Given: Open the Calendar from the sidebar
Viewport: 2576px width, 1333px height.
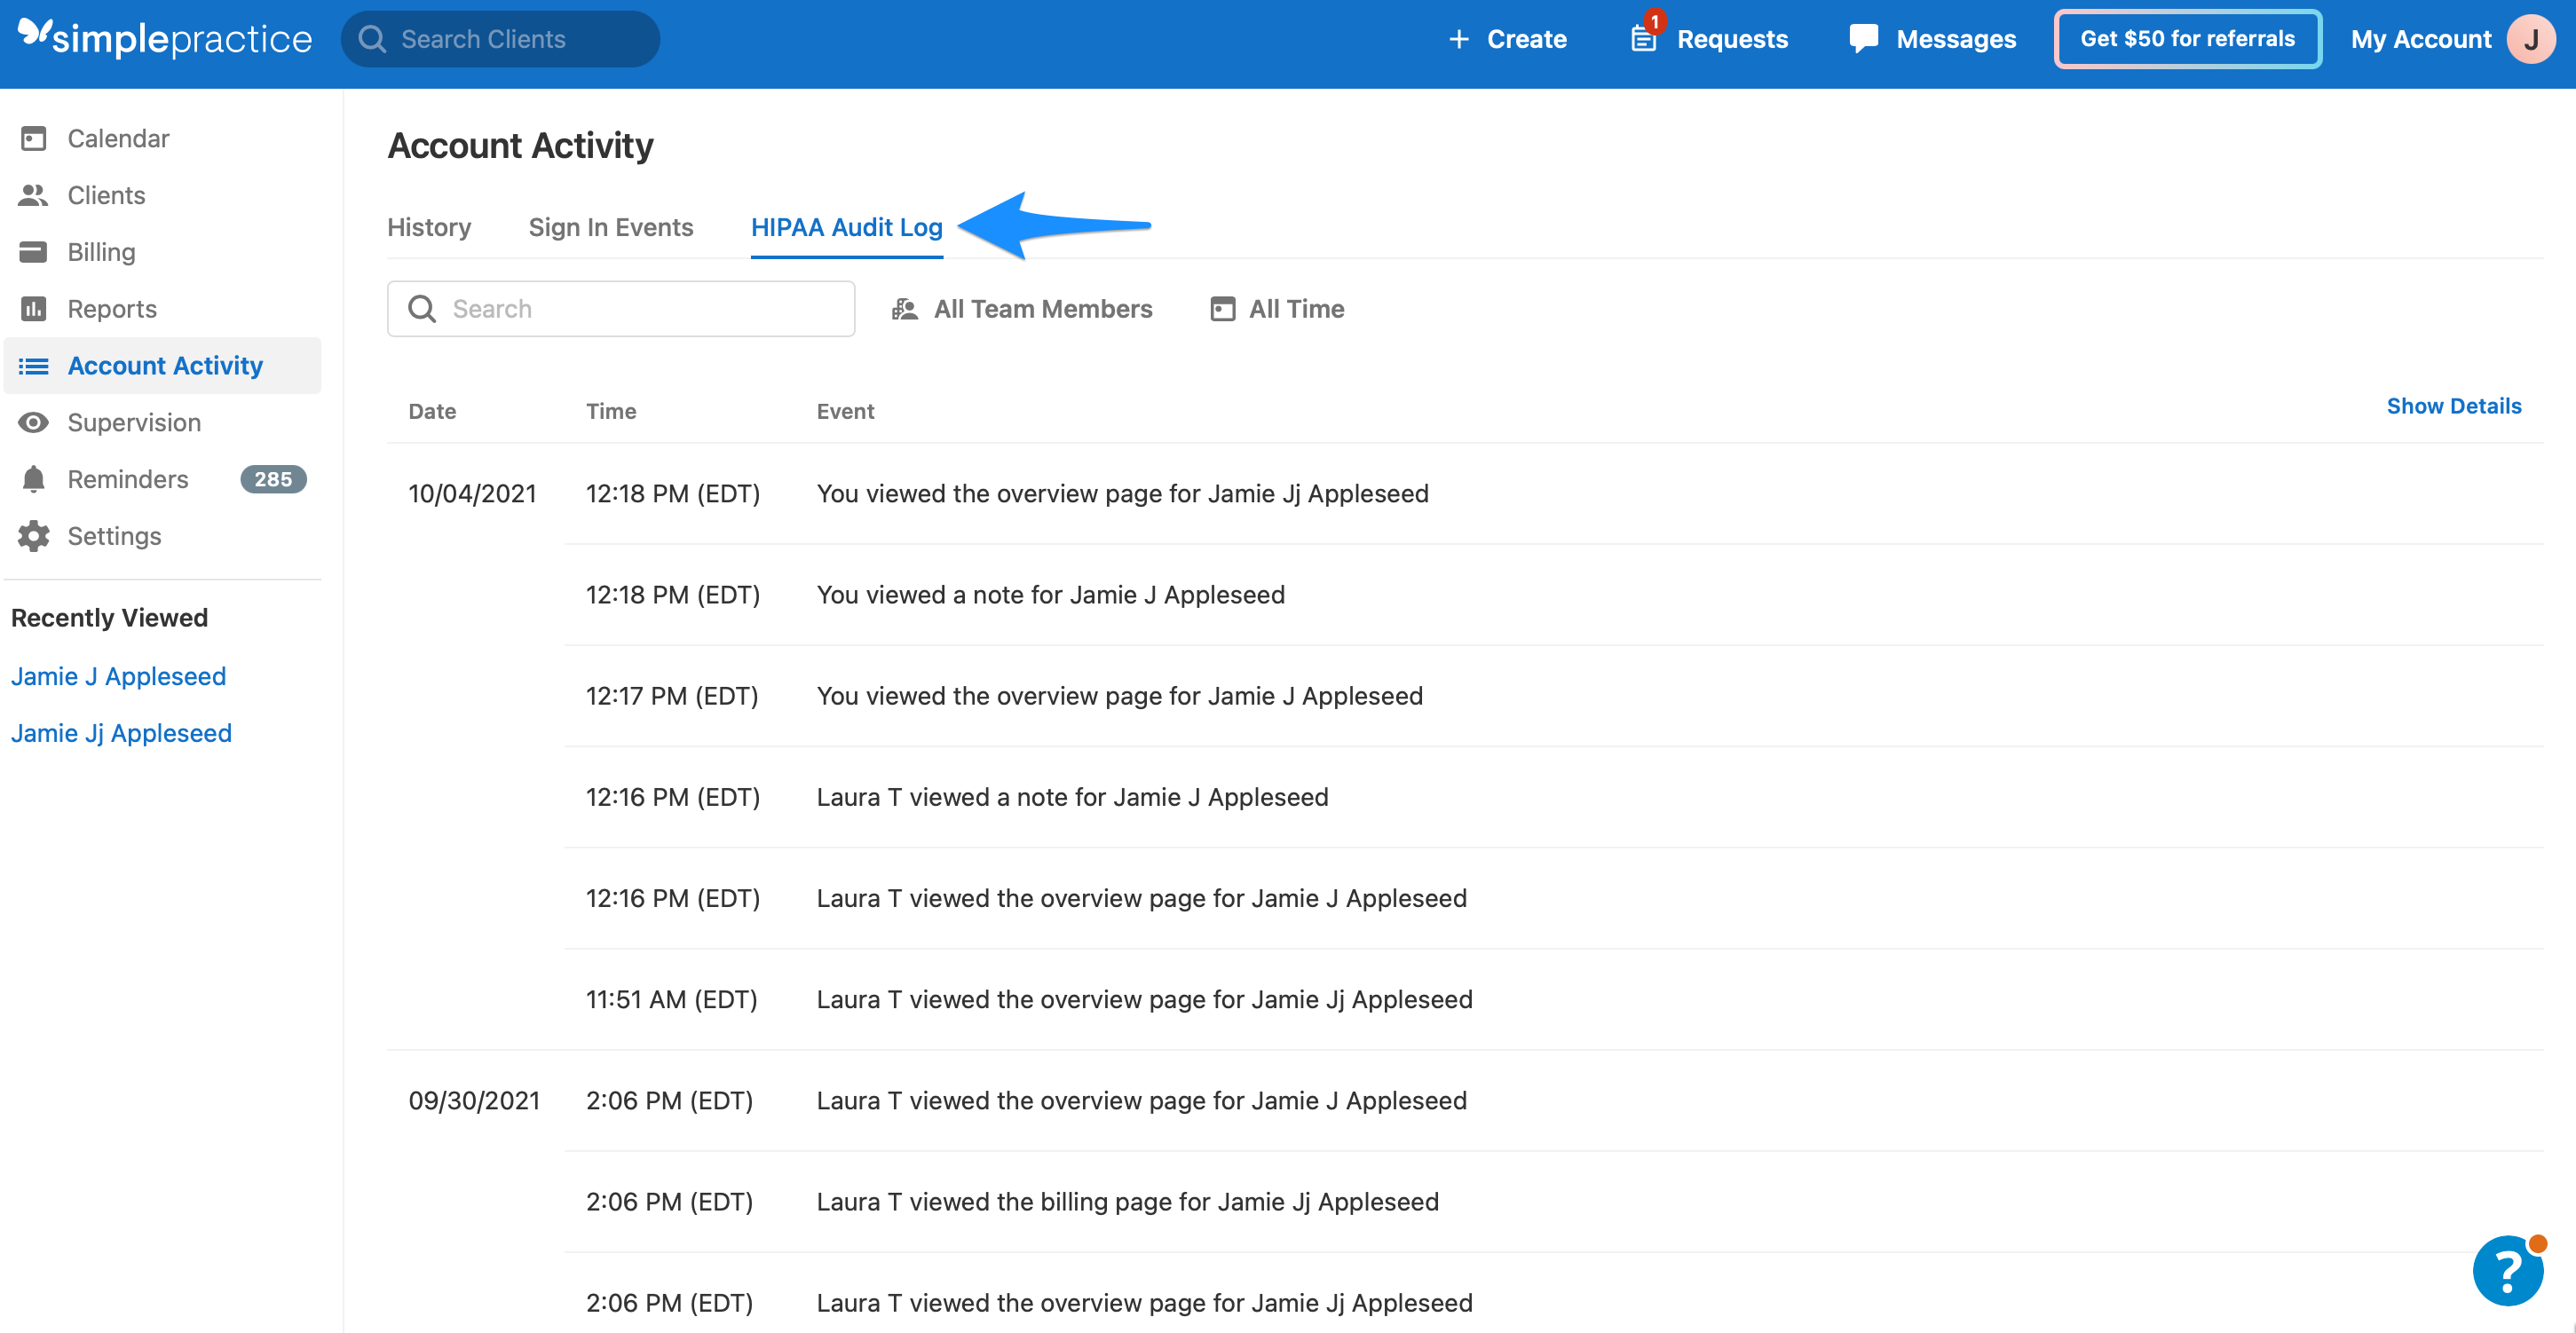Looking at the screenshot, I should click(117, 138).
